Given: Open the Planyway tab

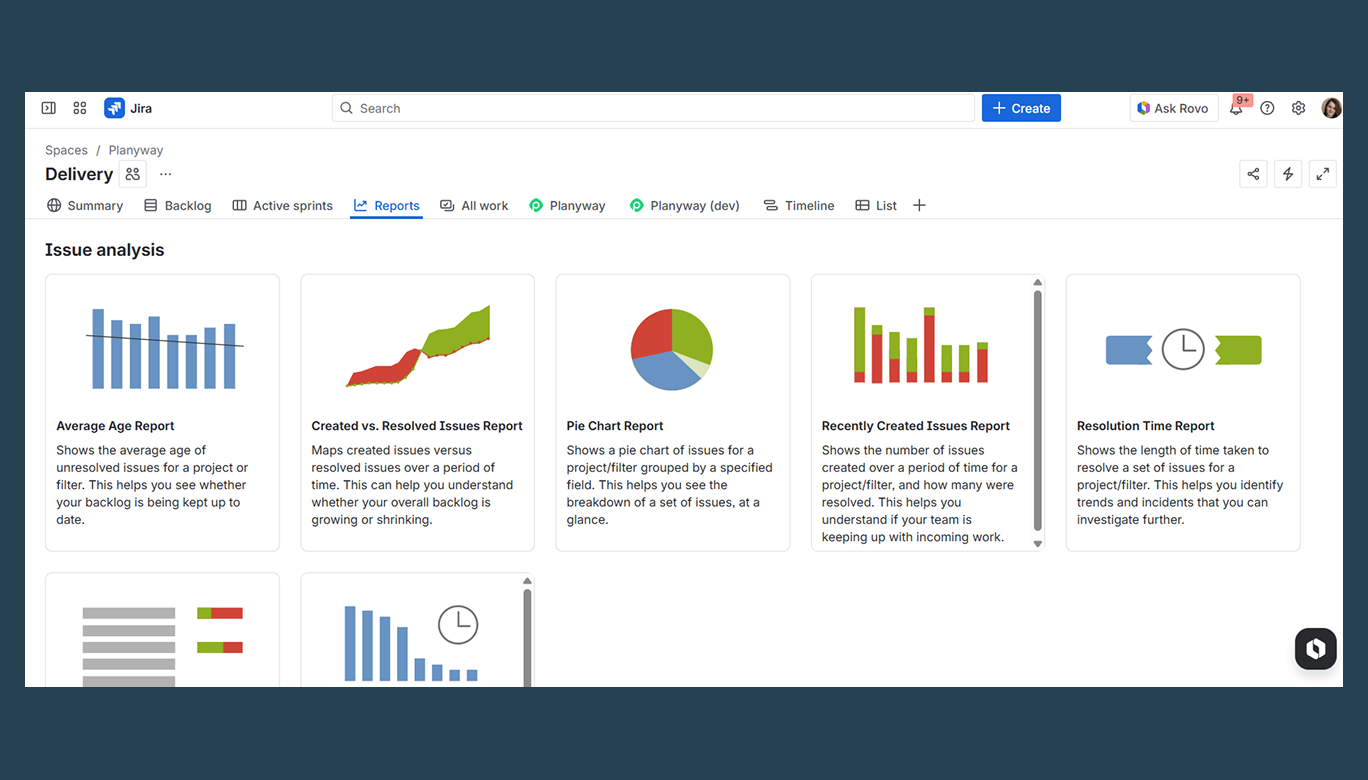Looking at the screenshot, I should (x=567, y=205).
